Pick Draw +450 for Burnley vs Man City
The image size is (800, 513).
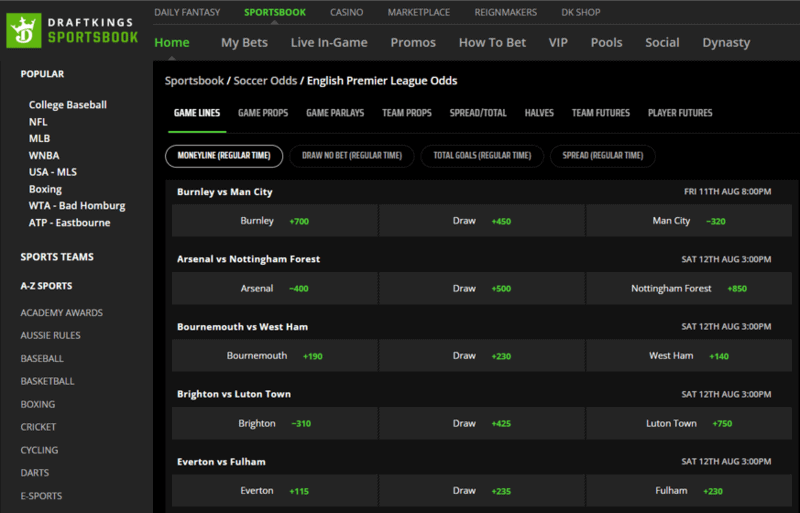(x=482, y=221)
